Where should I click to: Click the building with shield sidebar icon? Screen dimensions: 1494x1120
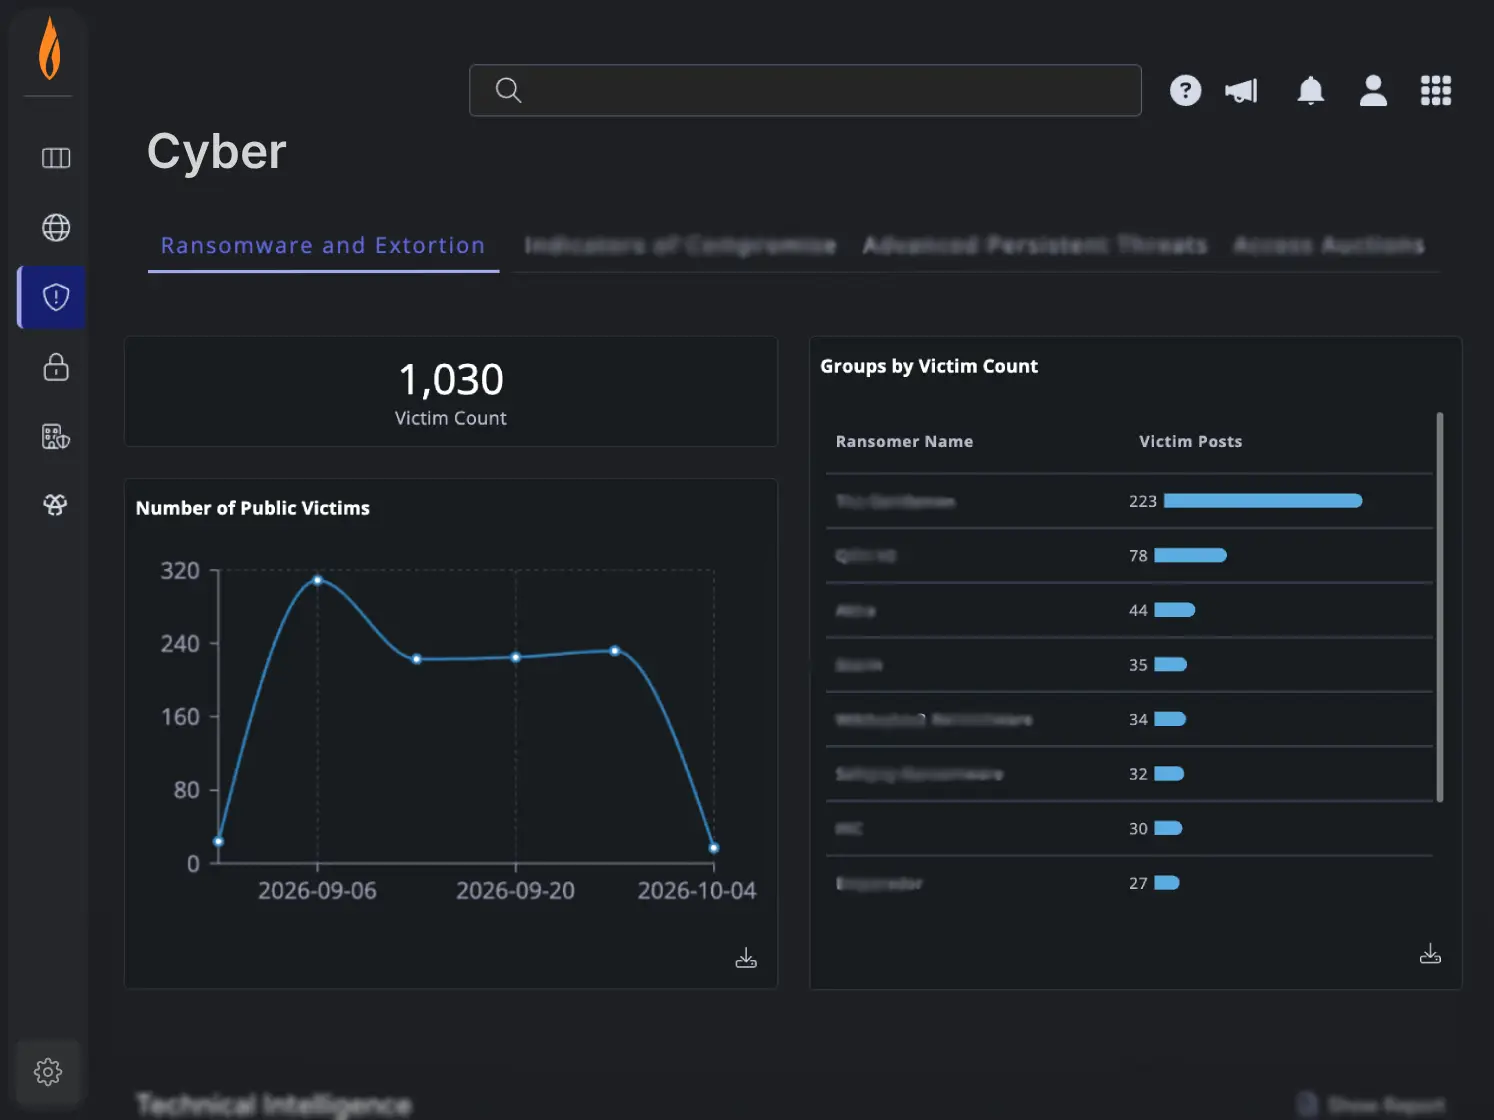56,437
